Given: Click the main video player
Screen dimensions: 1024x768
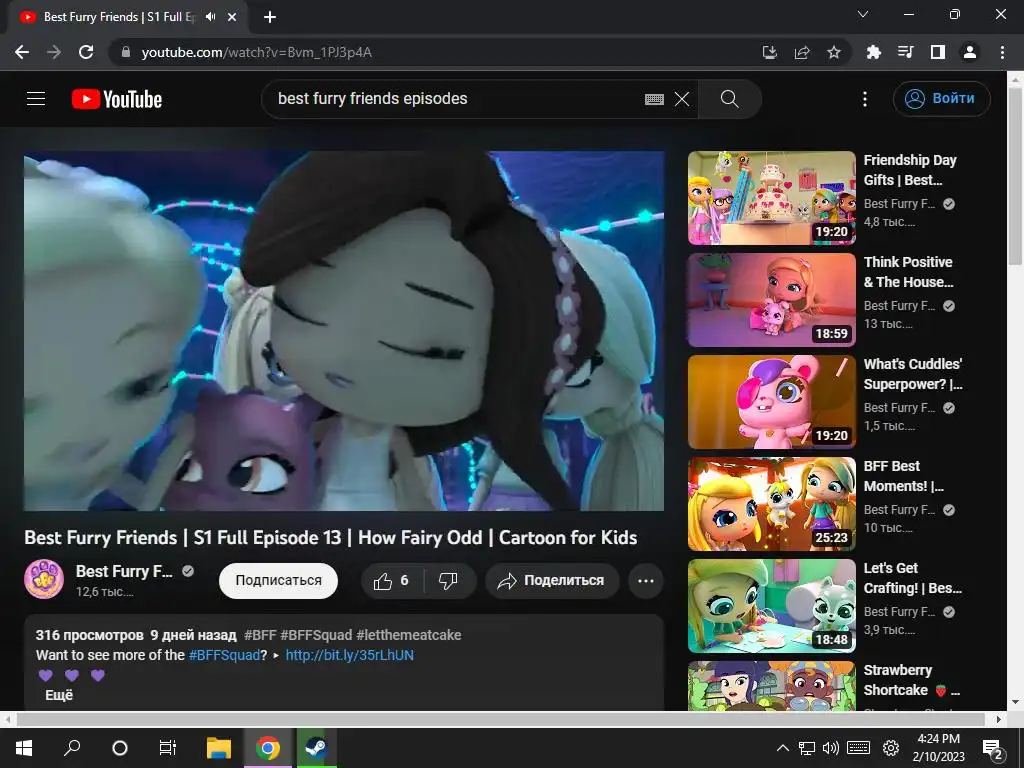Looking at the screenshot, I should click(344, 330).
